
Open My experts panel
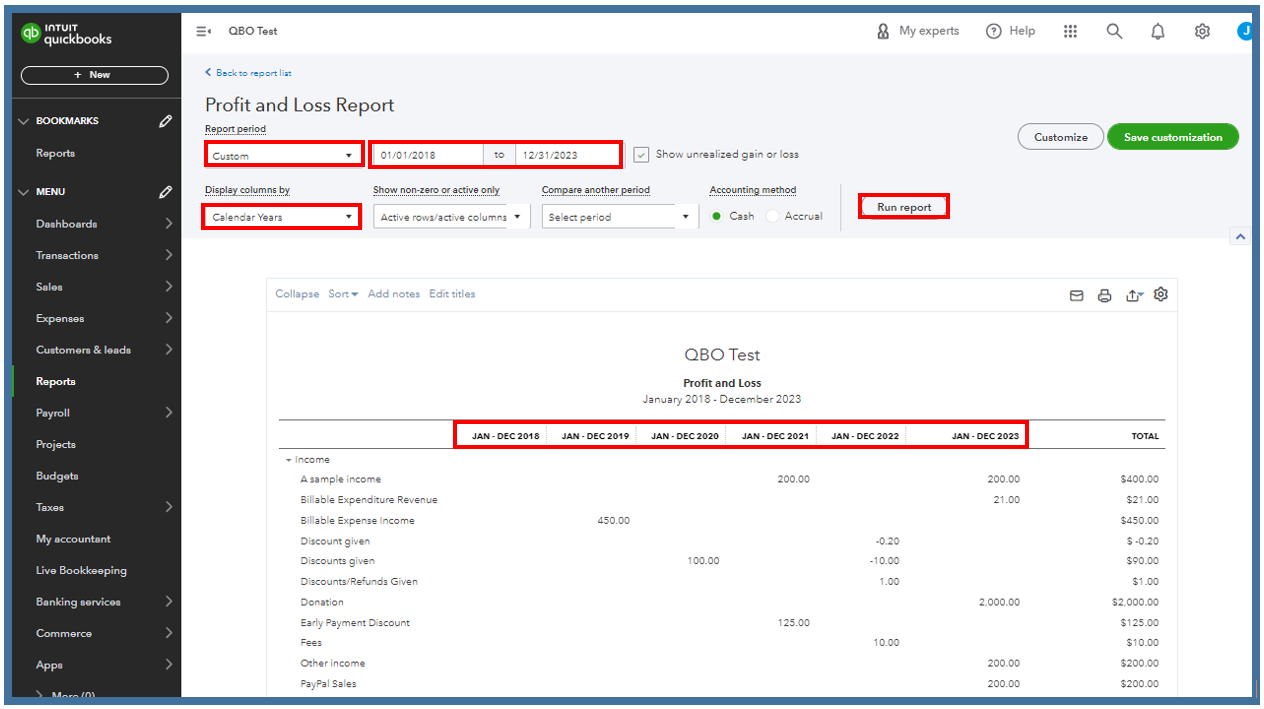tap(917, 31)
